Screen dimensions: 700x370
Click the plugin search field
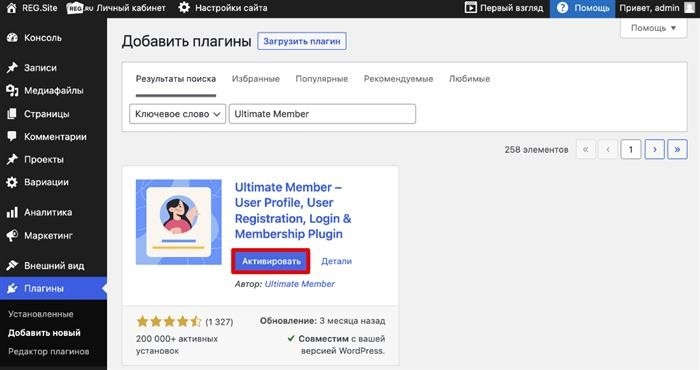coord(322,114)
